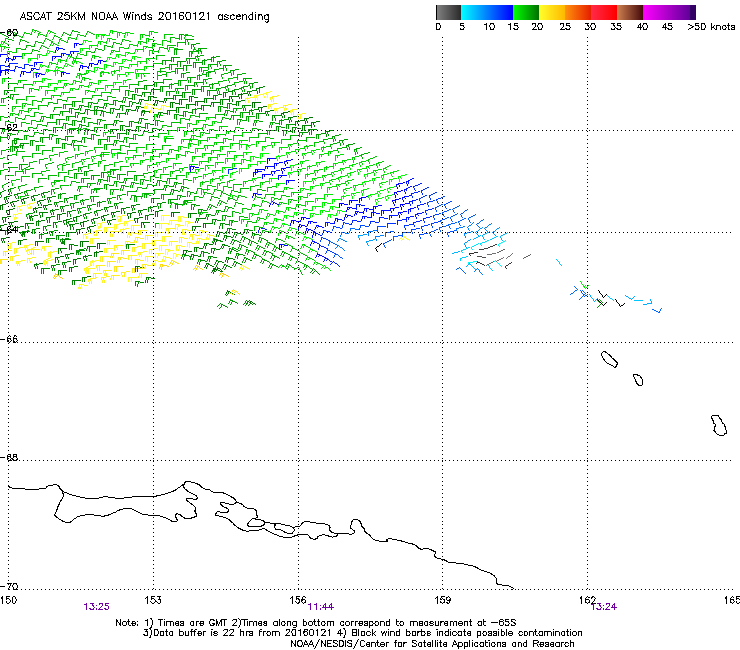Viewport: 740px width, 650px height.
Task: Click the '45' label under the color legend
Action: click(x=667, y=26)
